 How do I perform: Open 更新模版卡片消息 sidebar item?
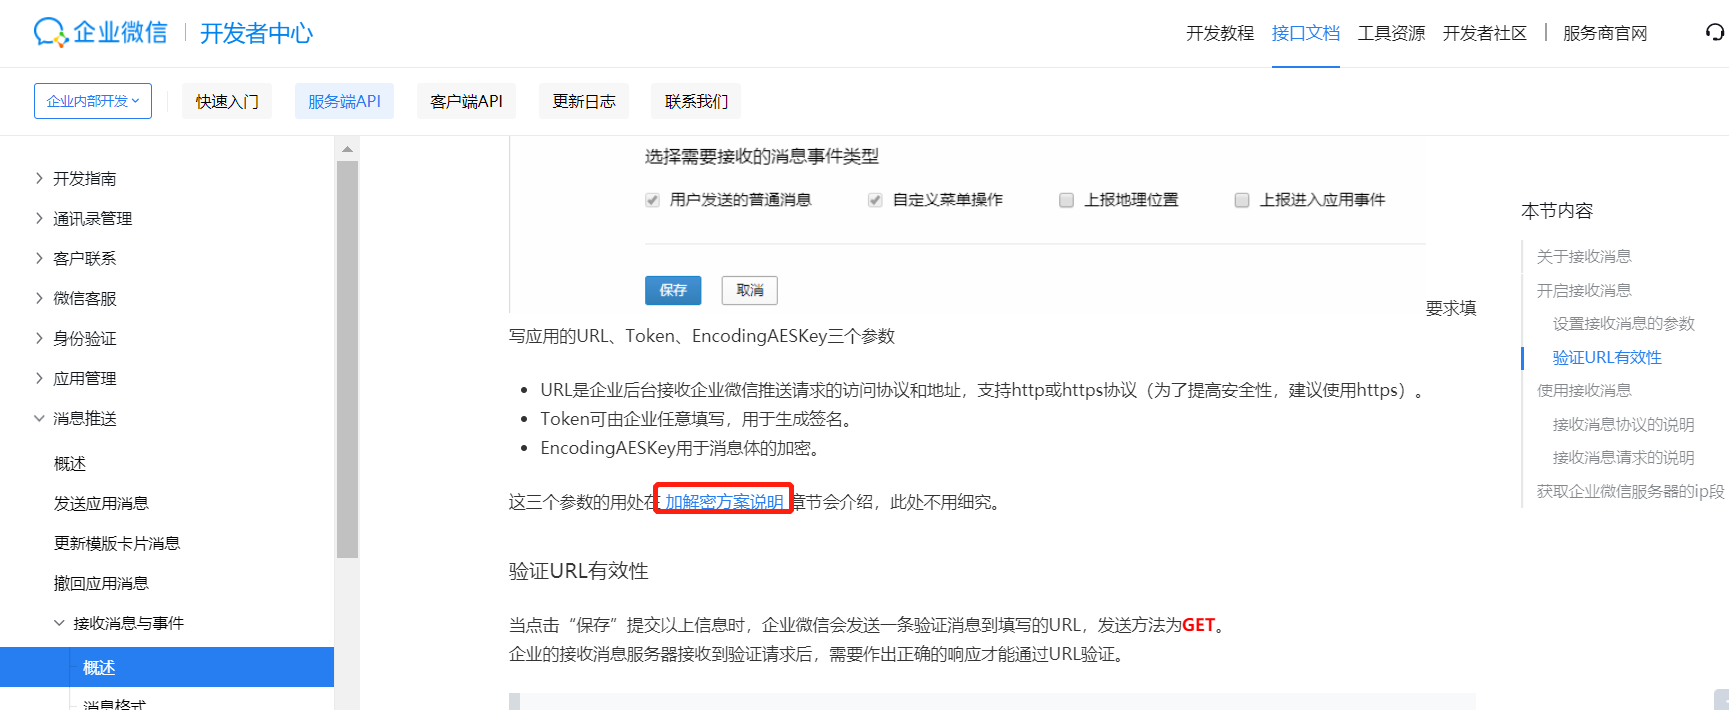(x=117, y=543)
